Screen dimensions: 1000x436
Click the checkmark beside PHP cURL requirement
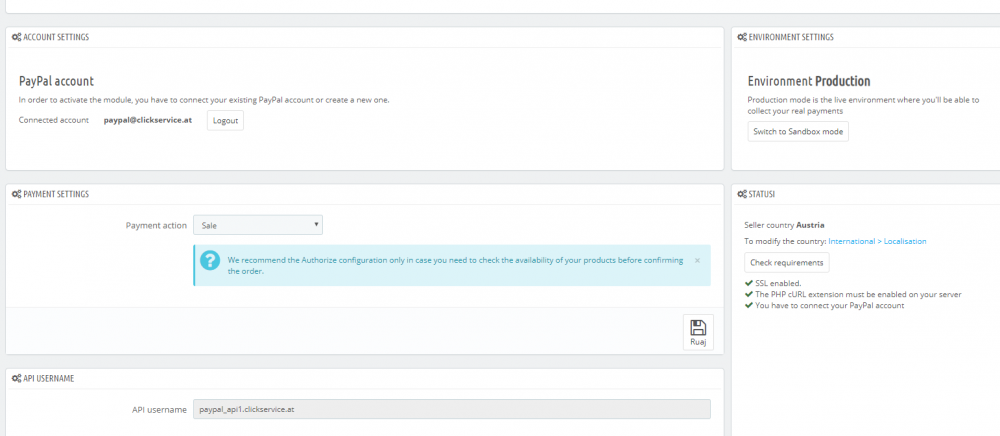749,294
